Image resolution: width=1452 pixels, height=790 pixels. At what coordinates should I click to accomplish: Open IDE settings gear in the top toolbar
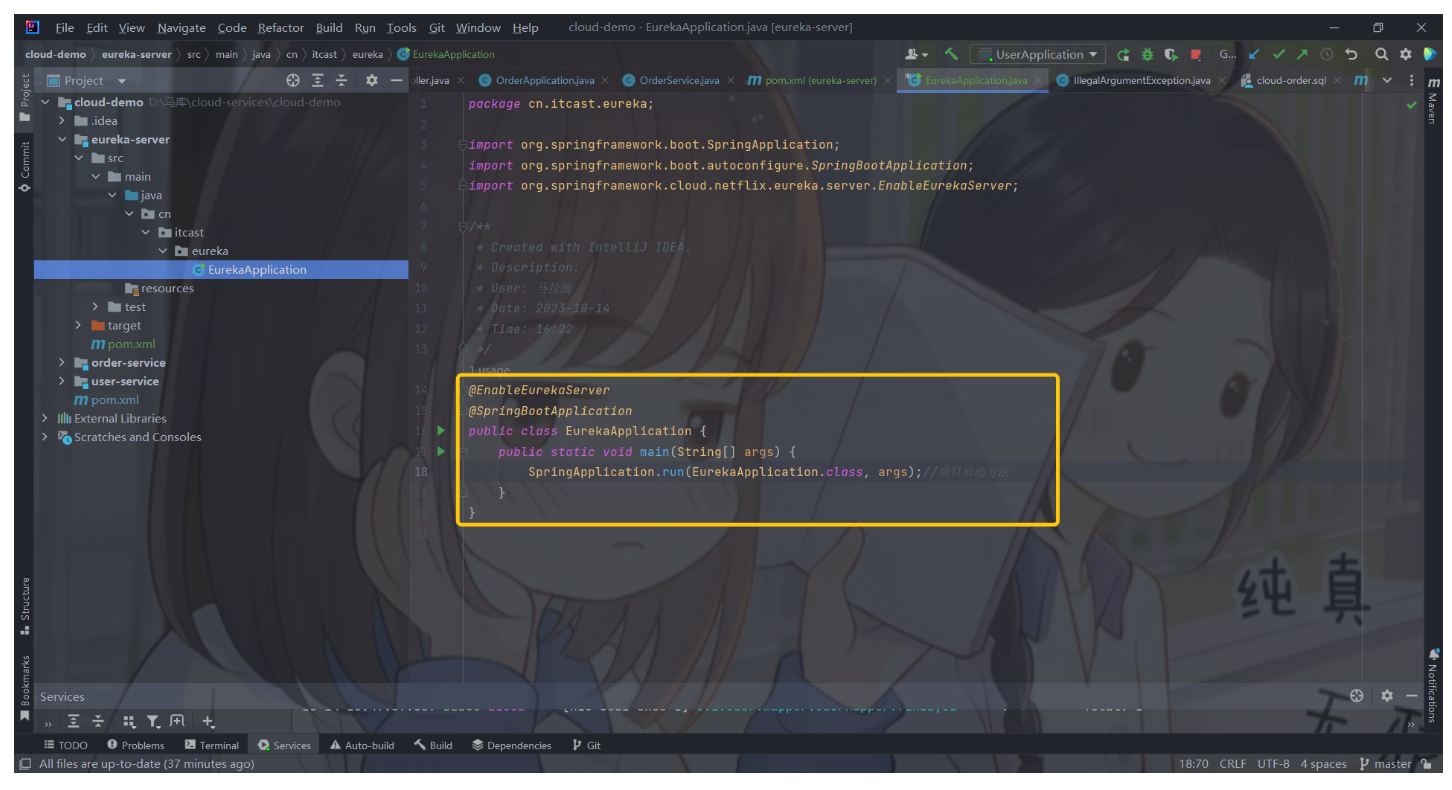click(x=1405, y=54)
